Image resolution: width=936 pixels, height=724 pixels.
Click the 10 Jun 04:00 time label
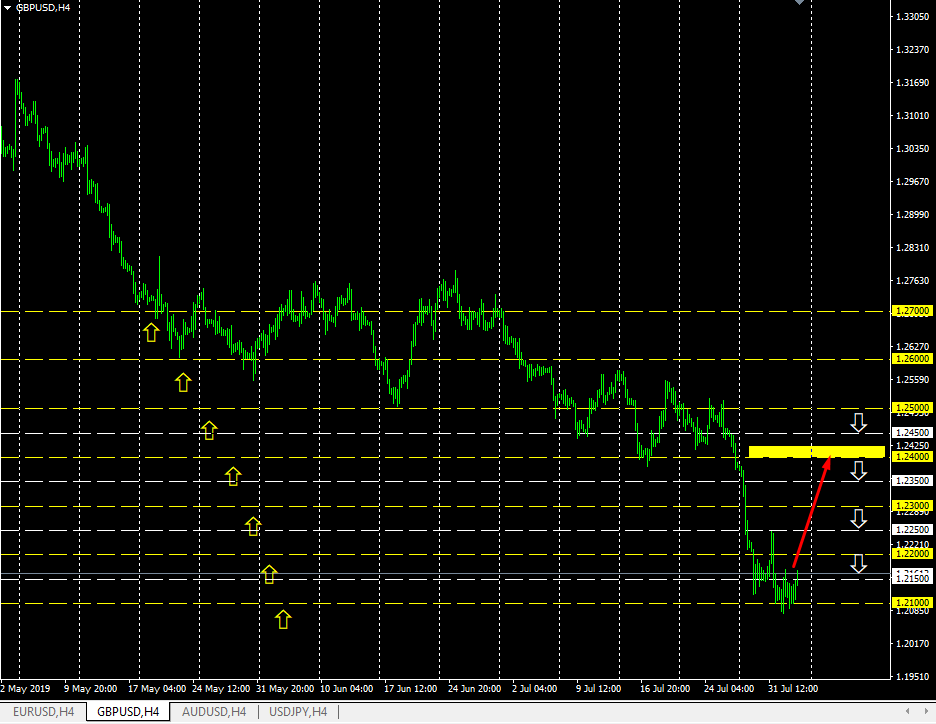coord(346,688)
